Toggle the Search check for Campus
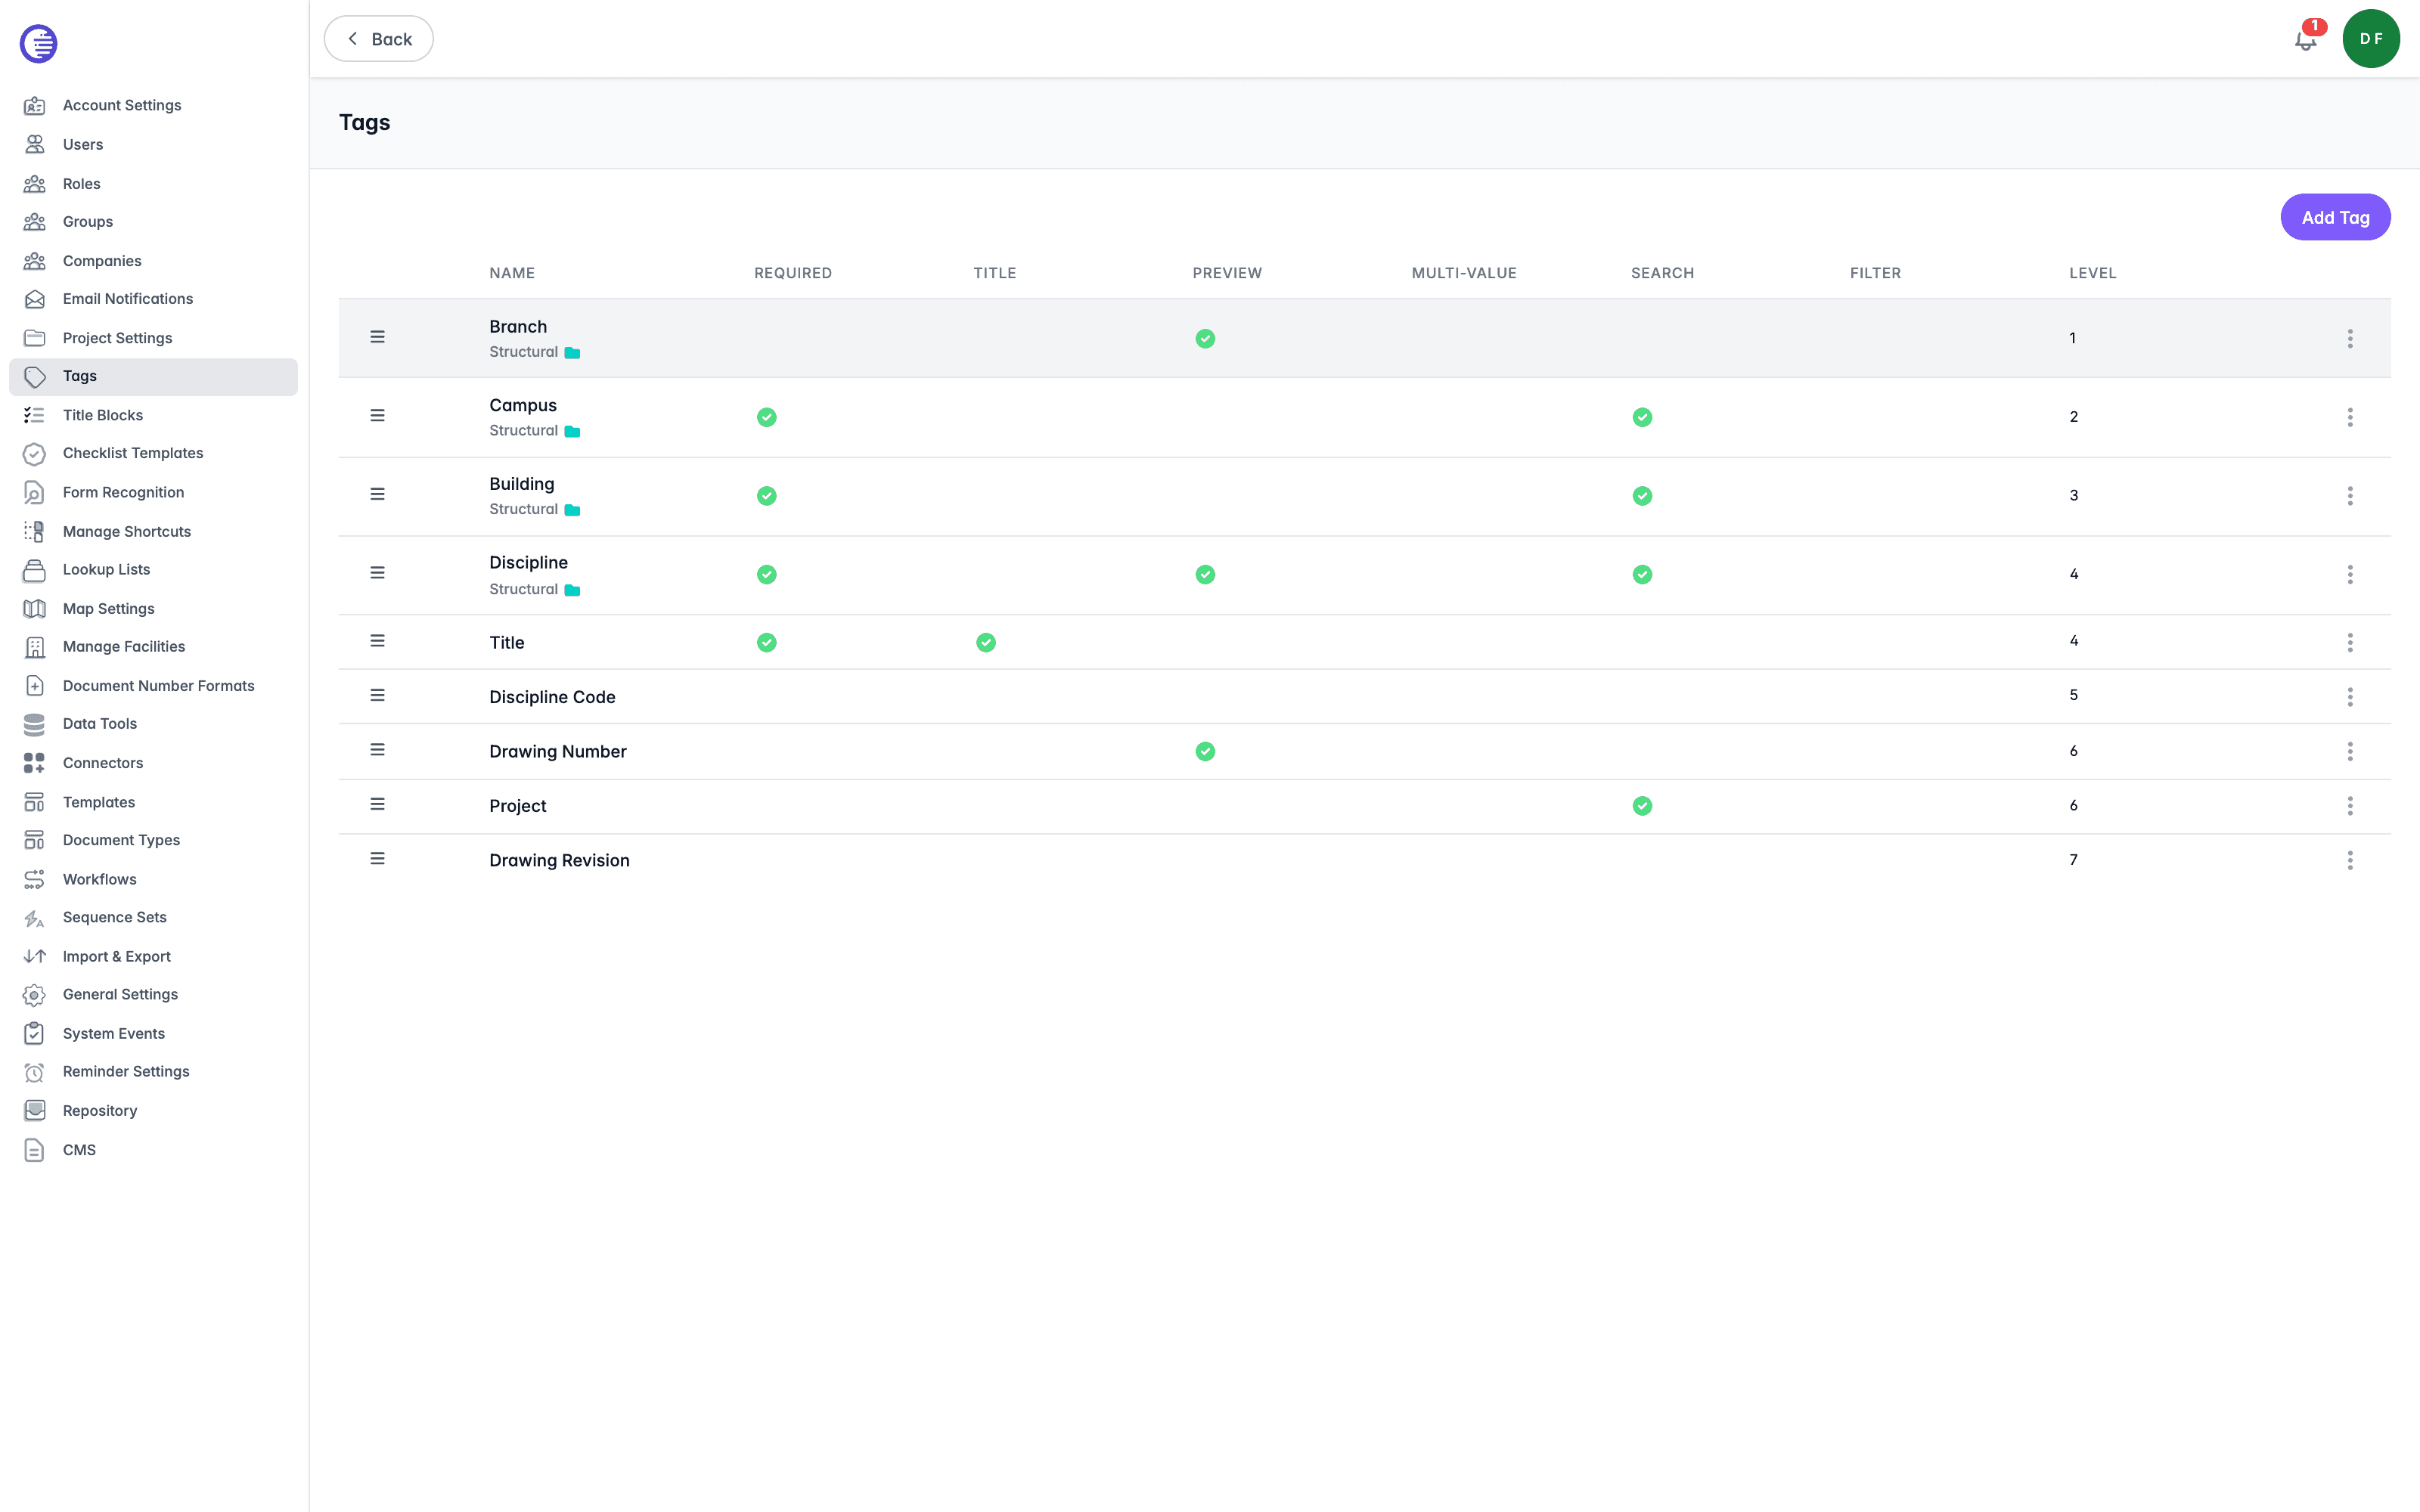Image resolution: width=2420 pixels, height=1512 pixels. click(x=1642, y=417)
